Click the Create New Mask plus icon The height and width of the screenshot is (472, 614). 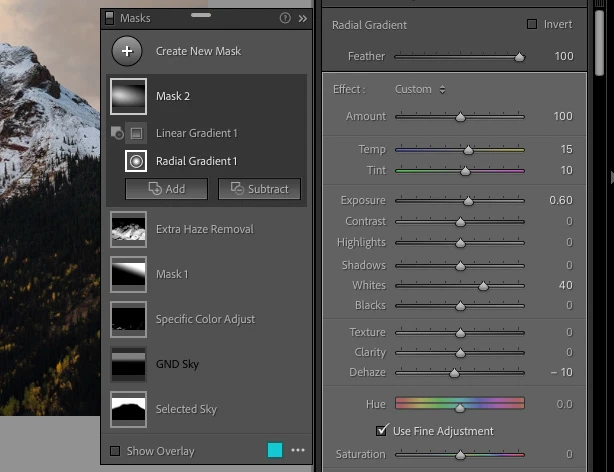pos(127,51)
